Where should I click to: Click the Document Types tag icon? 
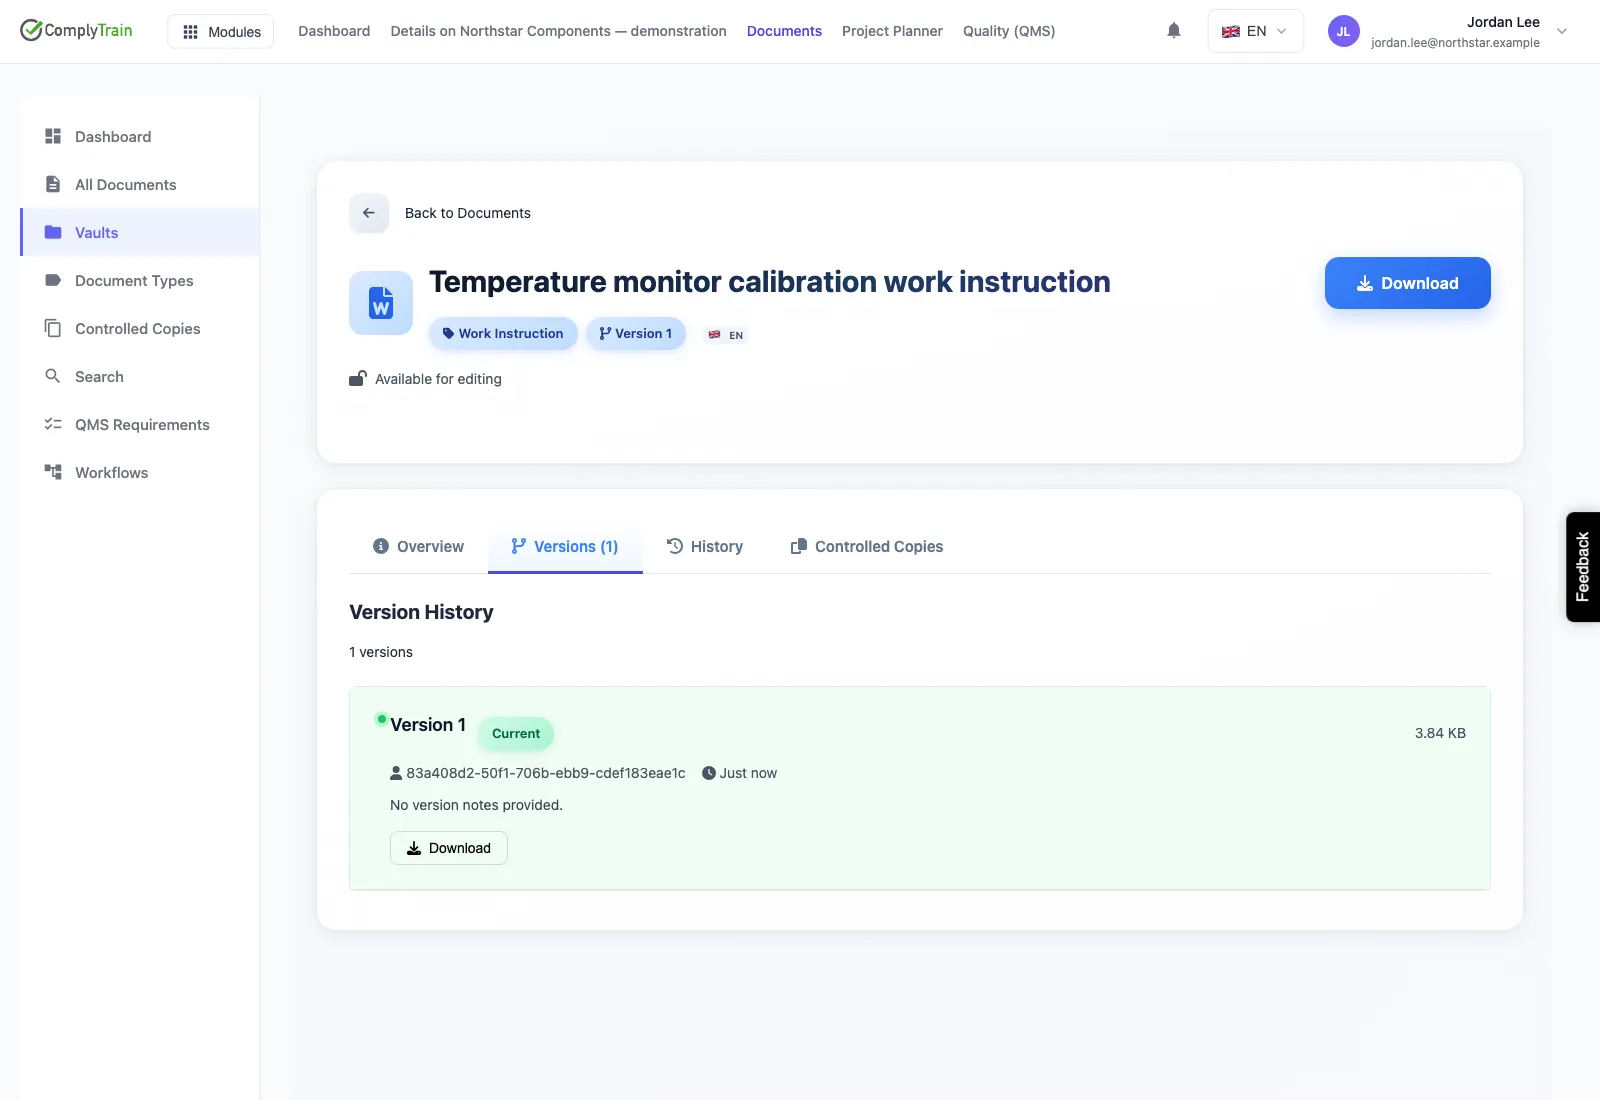(53, 280)
